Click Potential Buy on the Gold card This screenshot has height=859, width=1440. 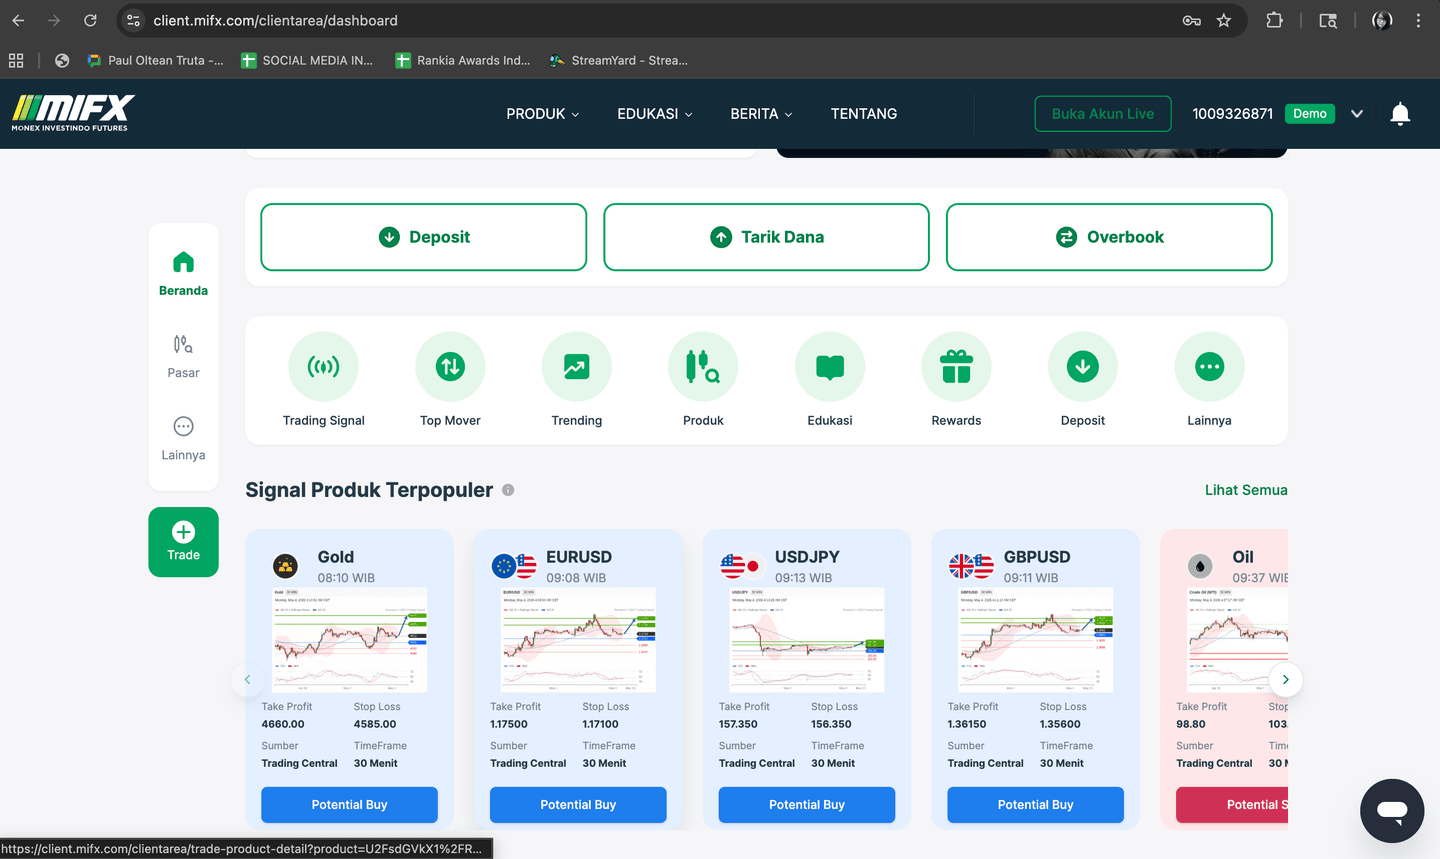click(x=349, y=805)
